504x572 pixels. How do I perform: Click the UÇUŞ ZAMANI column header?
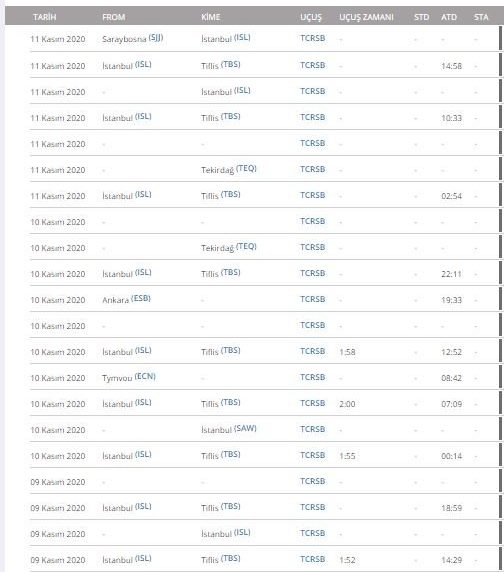(366, 17)
